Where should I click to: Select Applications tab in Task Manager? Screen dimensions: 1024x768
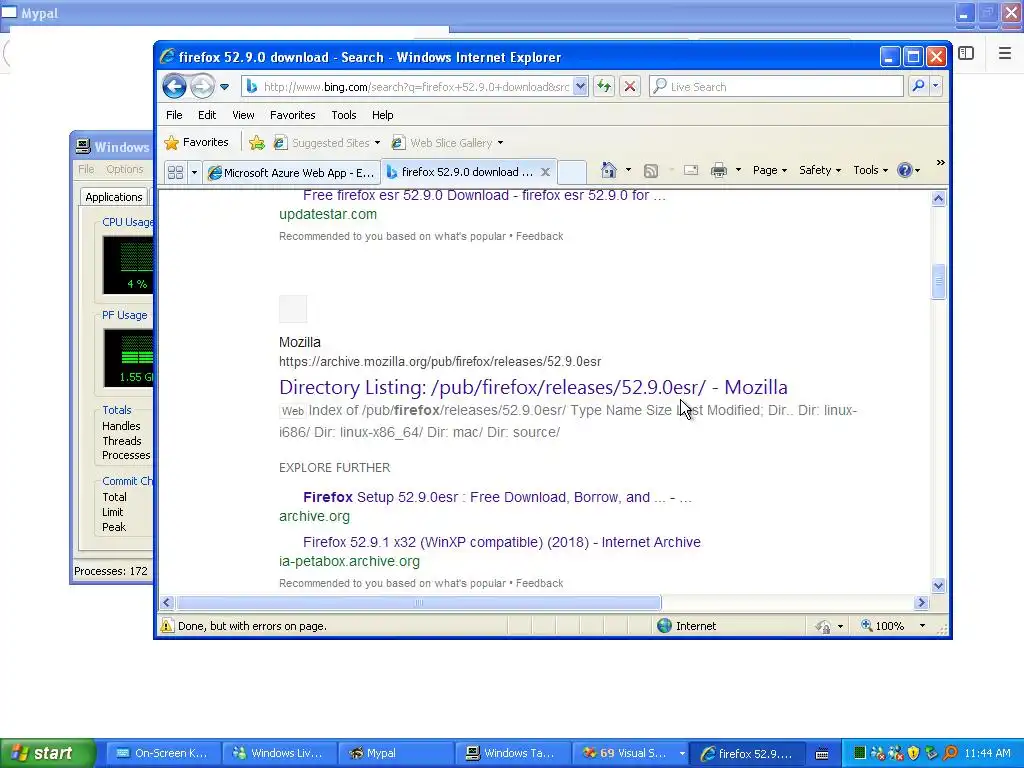(x=114, y=197)
